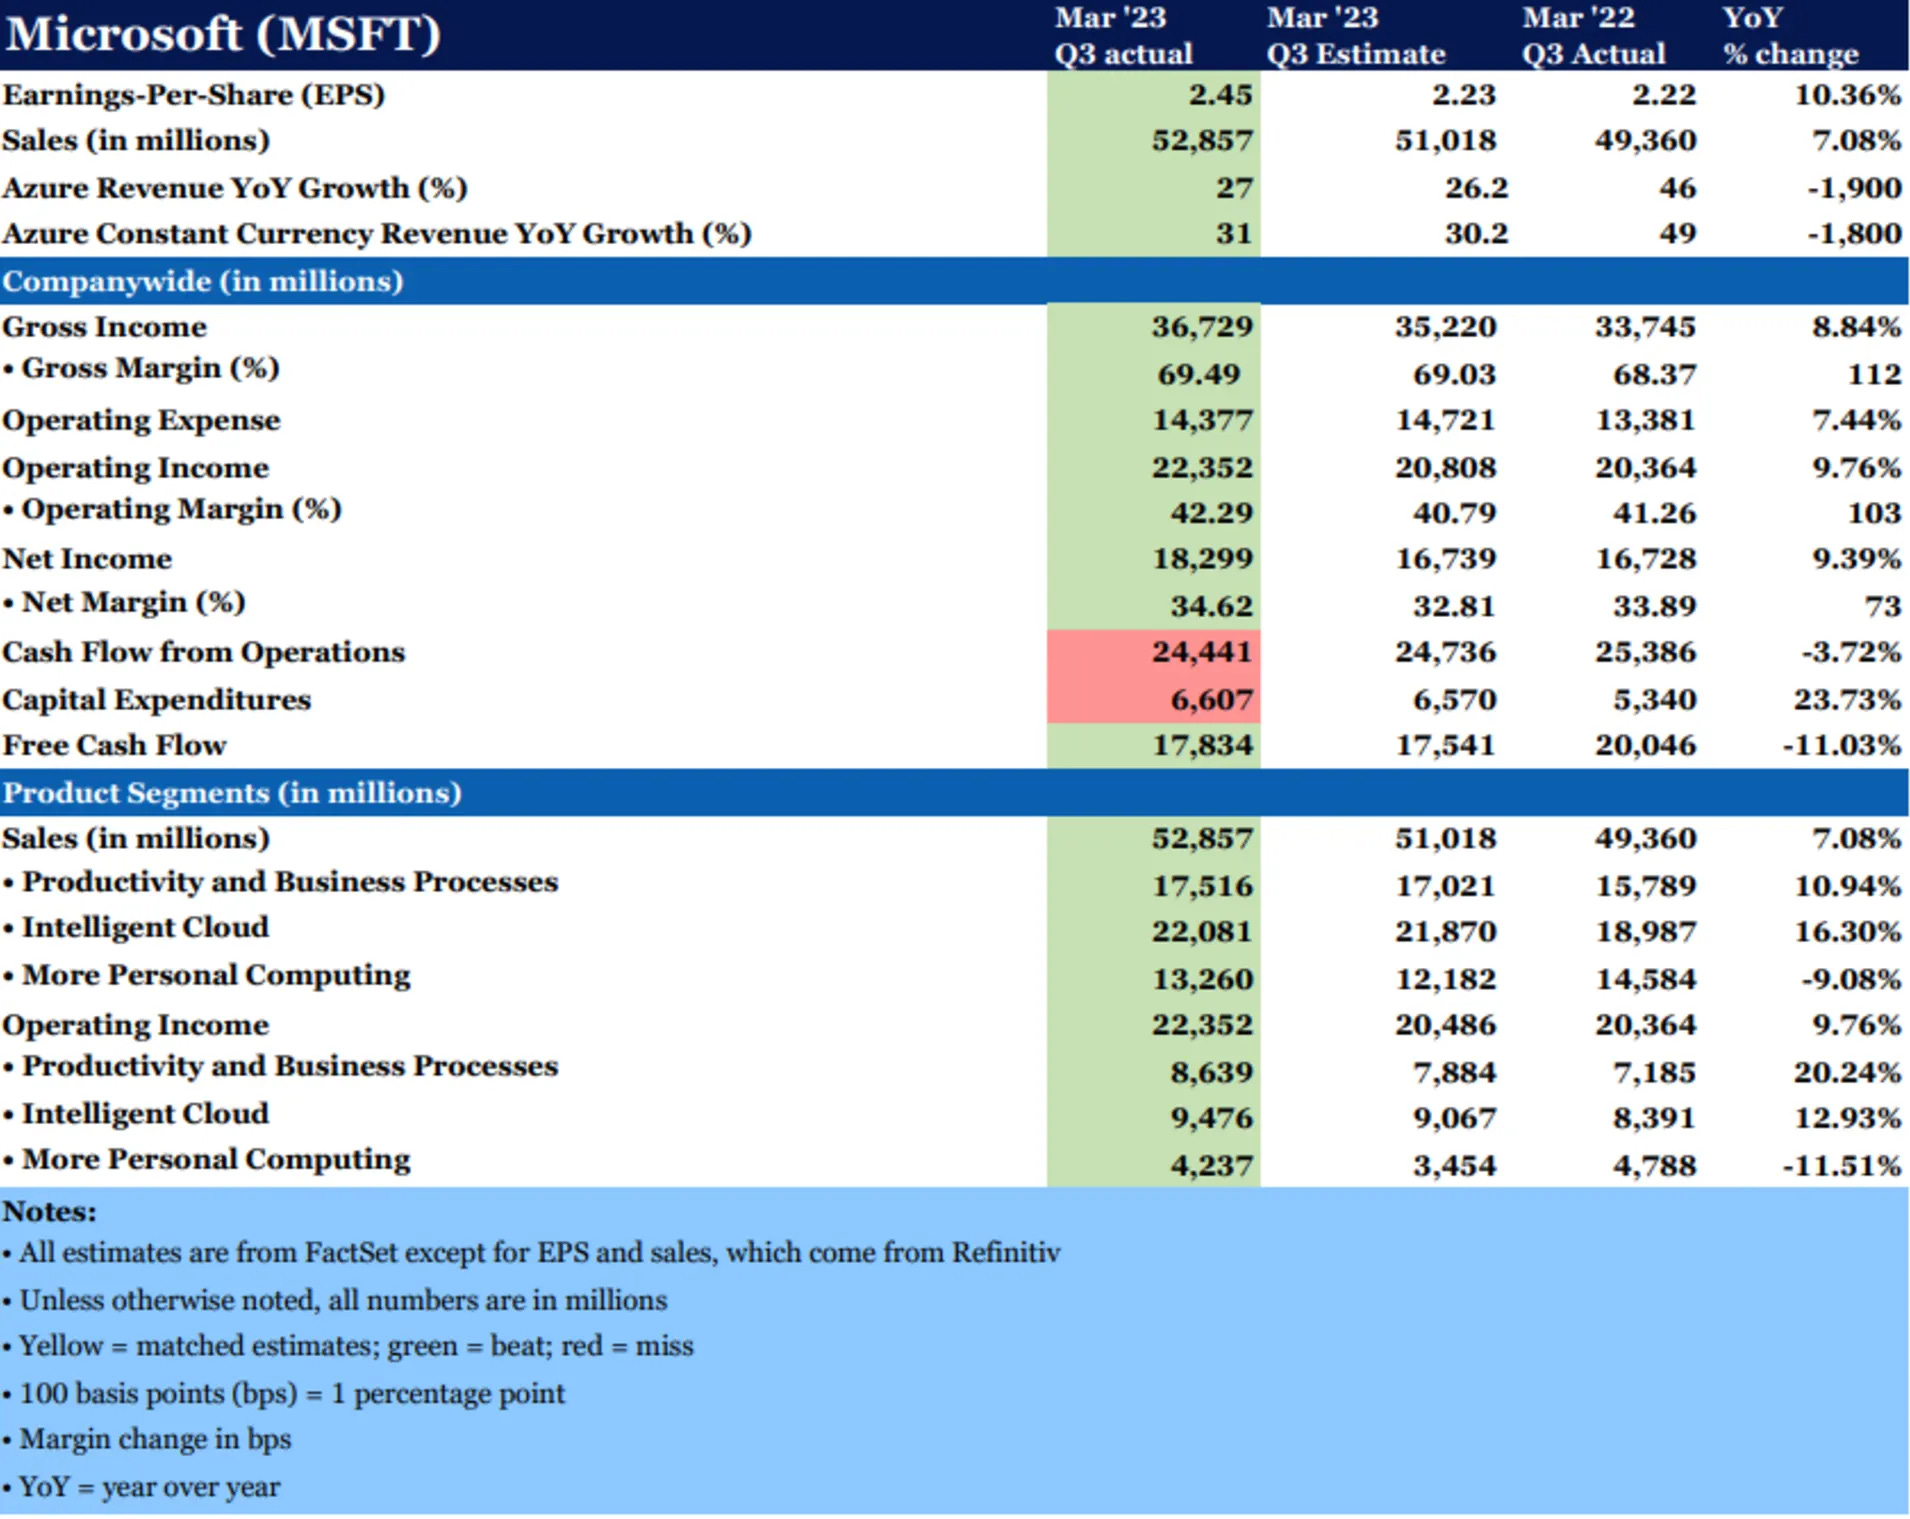Click Intelligent Cloud operating income change 12.93%
The image size is (1910, 1519).
click(x=1847, y=1118)
